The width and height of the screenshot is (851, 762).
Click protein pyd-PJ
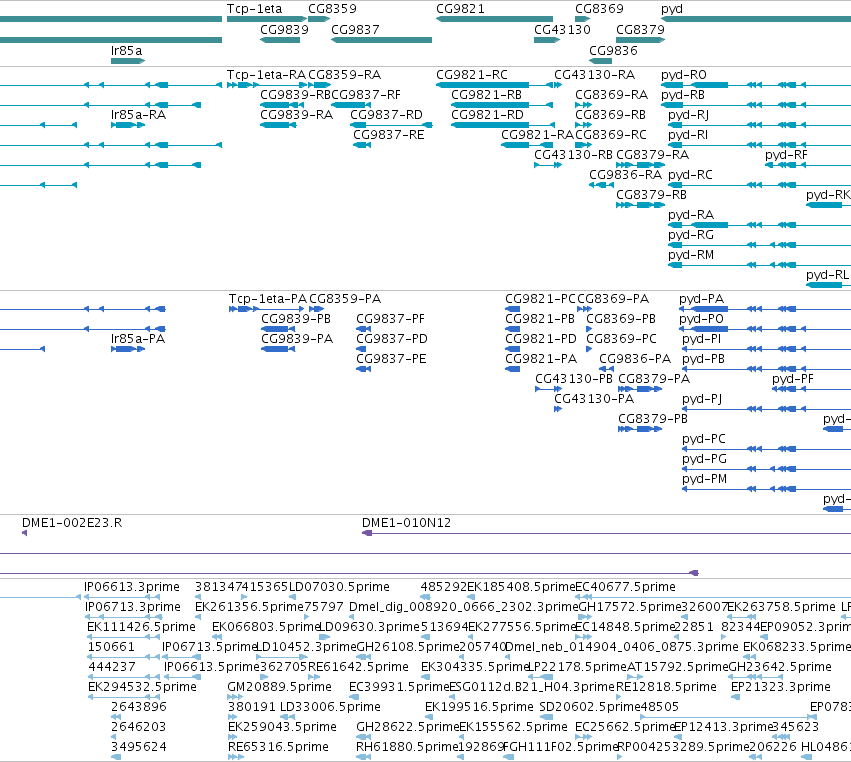pos(702,399)
